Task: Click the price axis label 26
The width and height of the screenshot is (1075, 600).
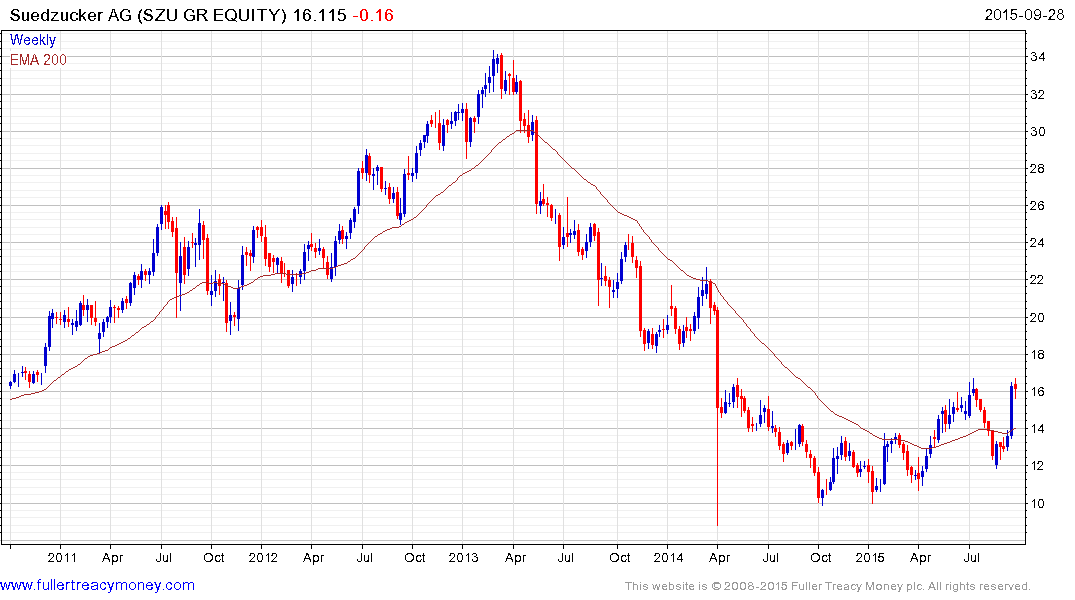Action: click(x=1037, y=206)
